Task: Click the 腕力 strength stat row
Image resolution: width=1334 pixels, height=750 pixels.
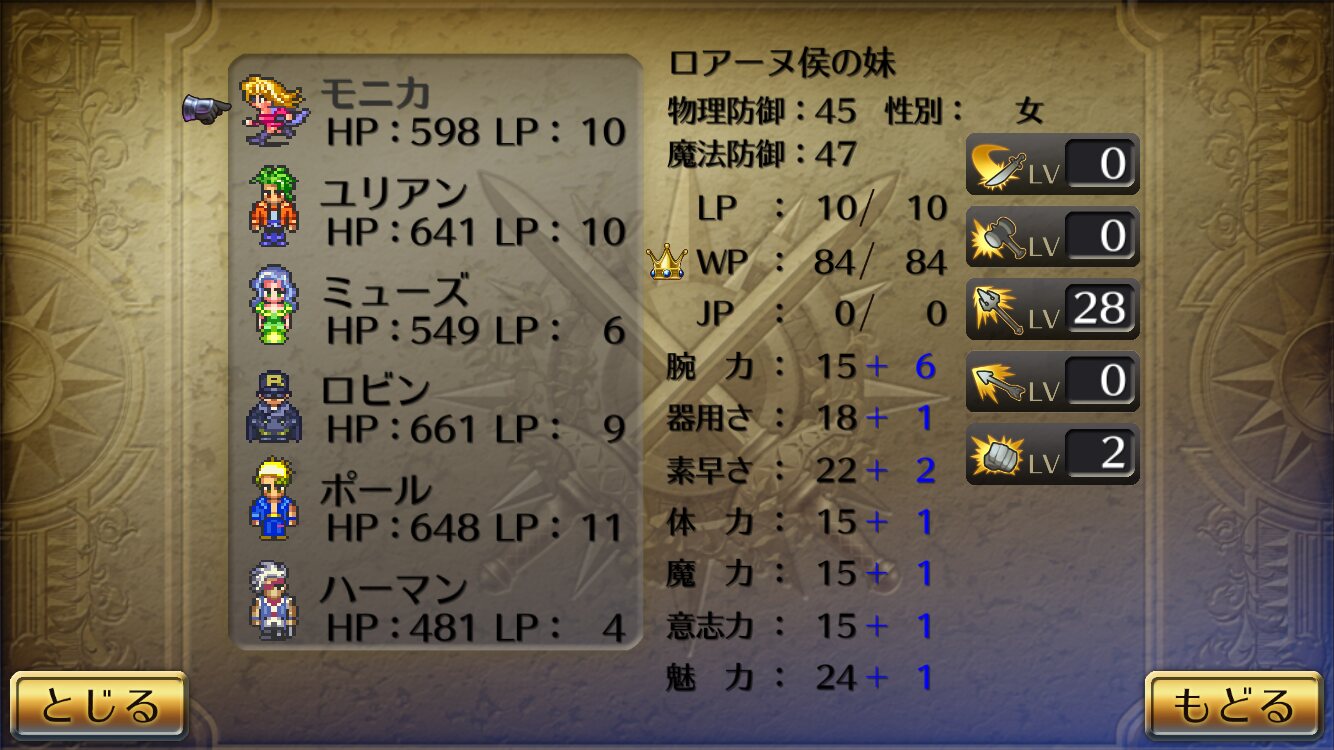Action: coord(801,367)
